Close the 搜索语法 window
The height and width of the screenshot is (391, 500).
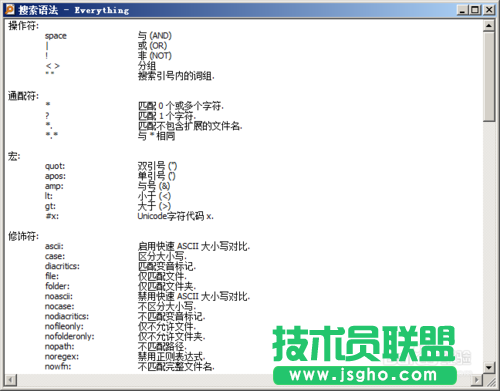pyautogui.click(x=489, y=10)
